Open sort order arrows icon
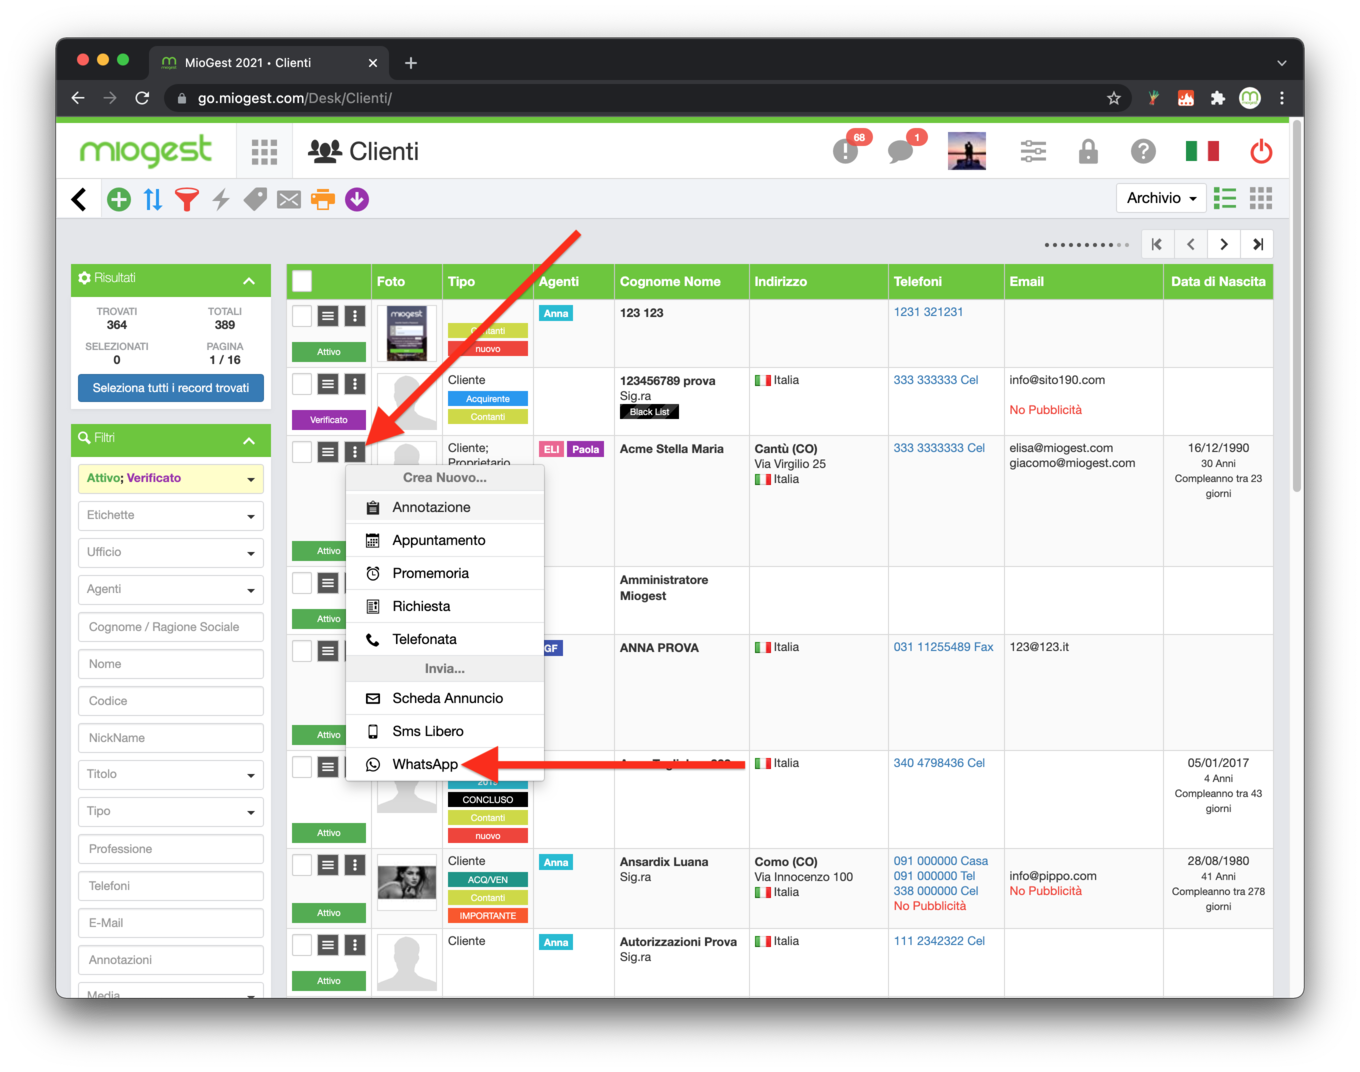This screenshot has height=1072, width=1360. coord(153,199)
